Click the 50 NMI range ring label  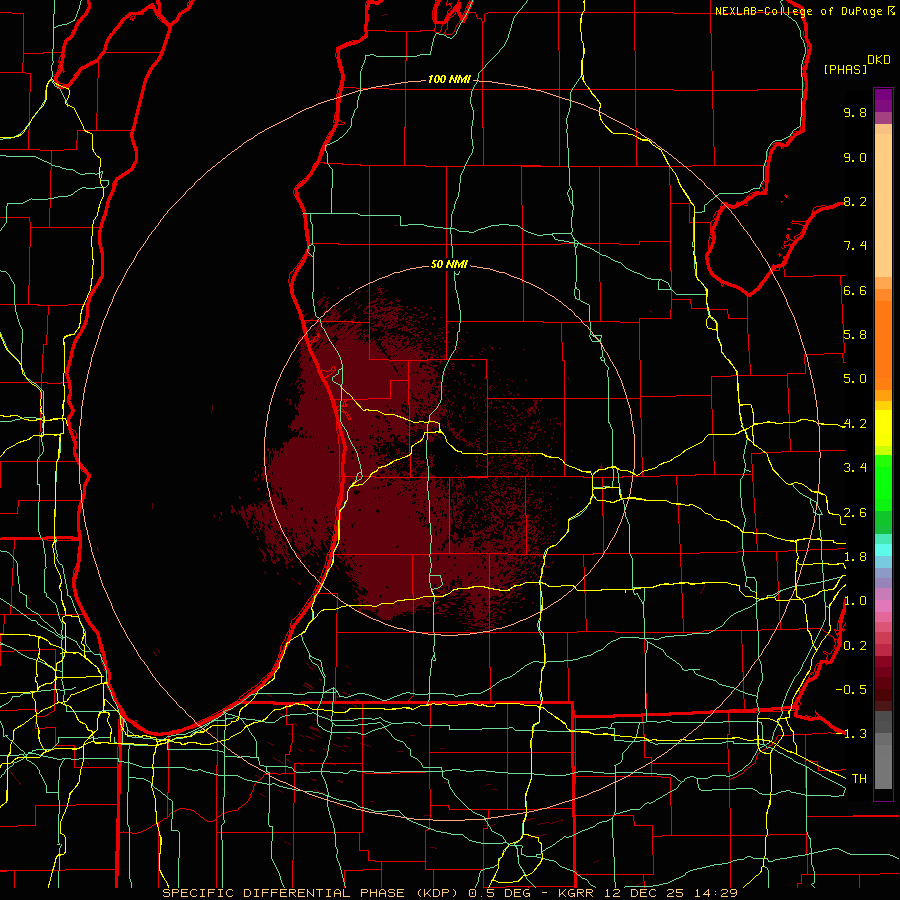point(449,264)
